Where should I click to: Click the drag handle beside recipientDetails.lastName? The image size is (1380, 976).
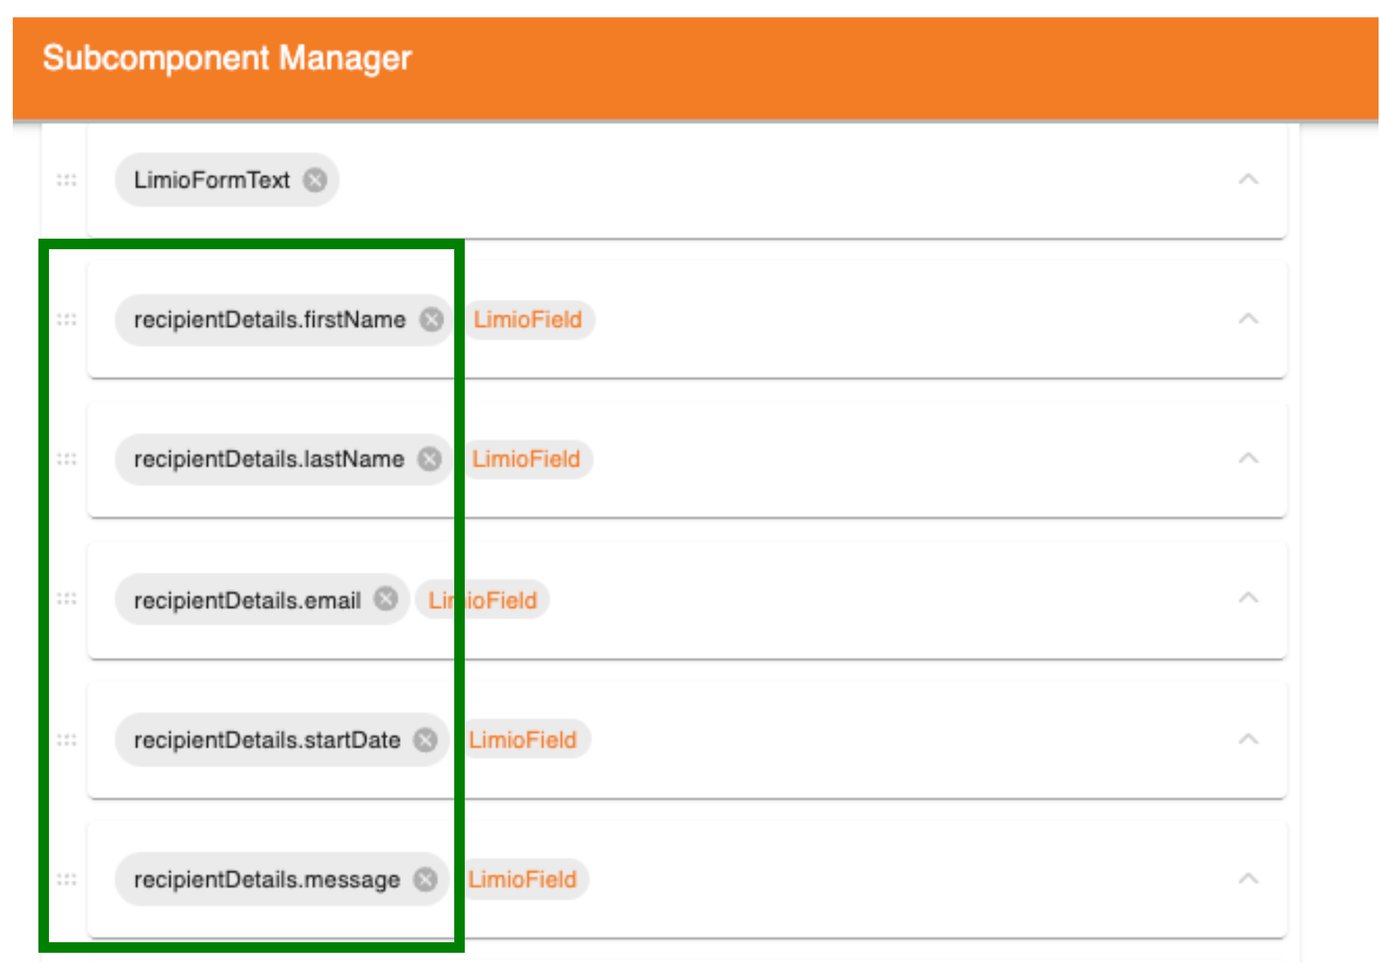(x=67, y=459)
